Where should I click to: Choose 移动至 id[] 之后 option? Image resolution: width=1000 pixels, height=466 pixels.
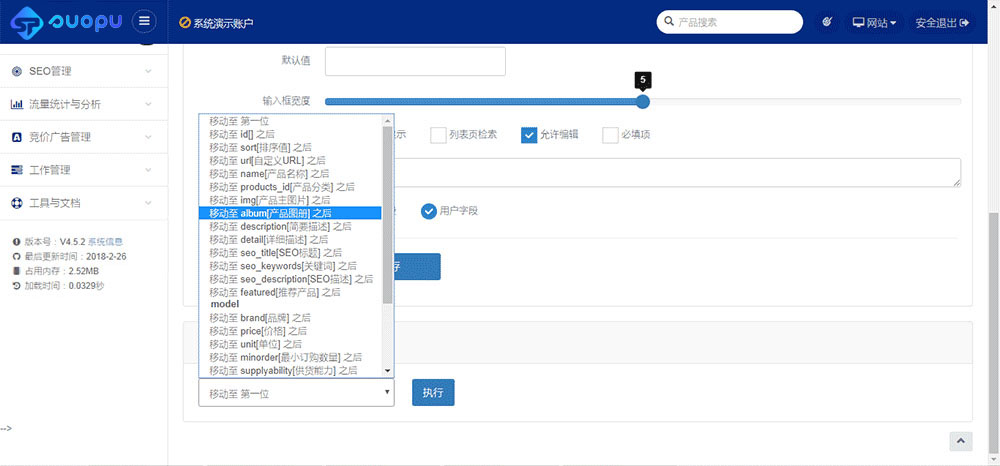[290, 134]
